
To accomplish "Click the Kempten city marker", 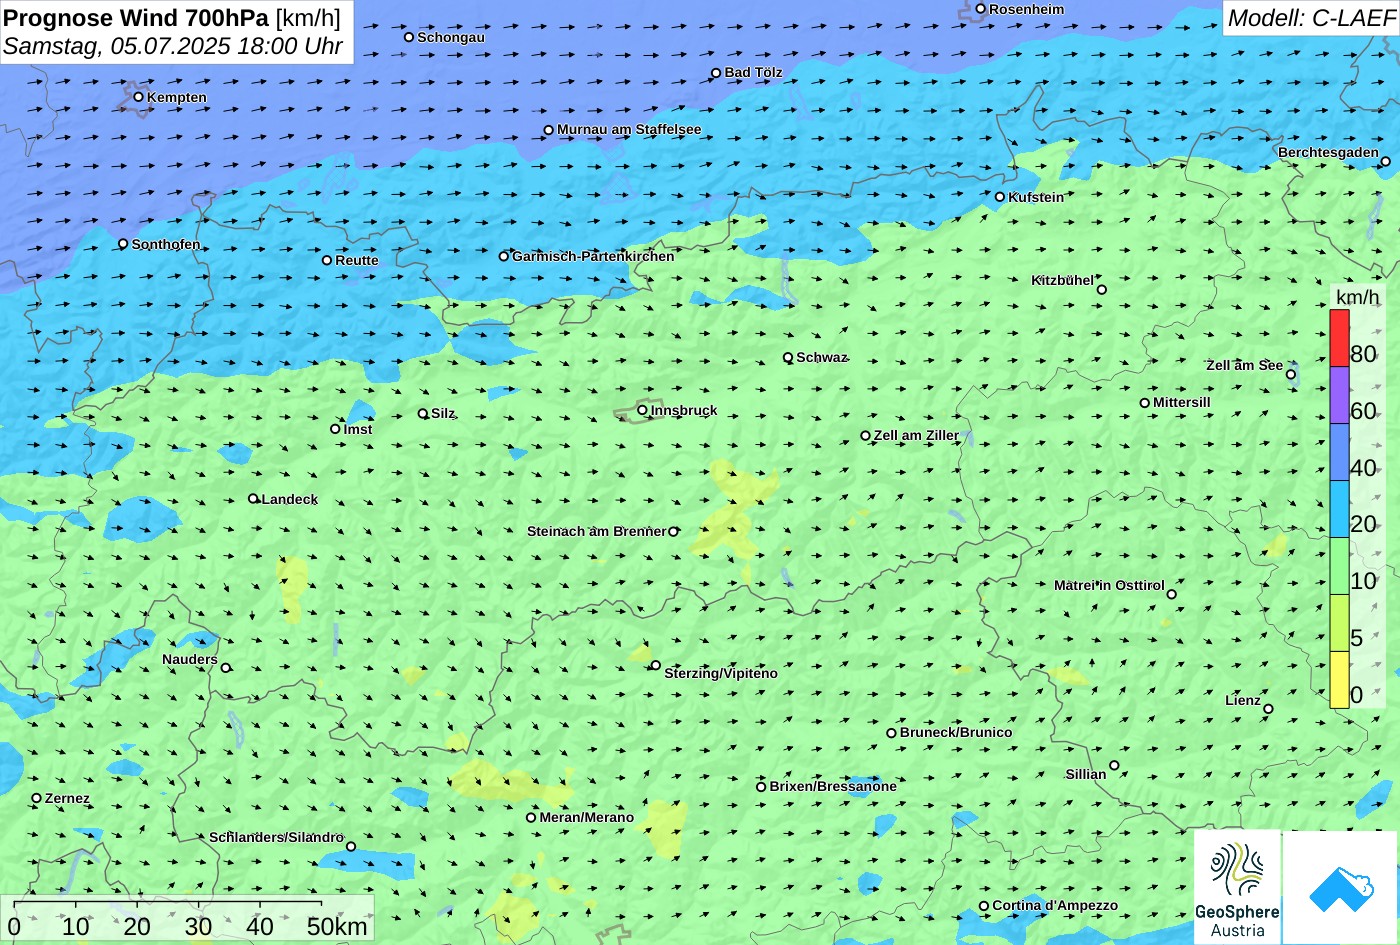I will 139,97.
